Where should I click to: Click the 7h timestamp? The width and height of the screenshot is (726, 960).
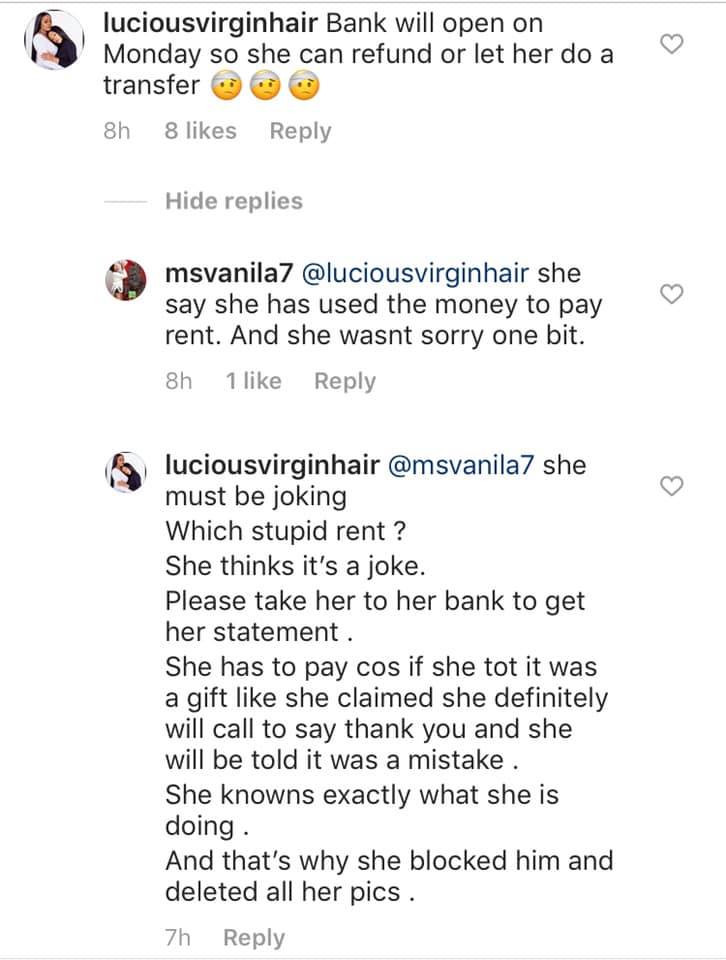179,938
